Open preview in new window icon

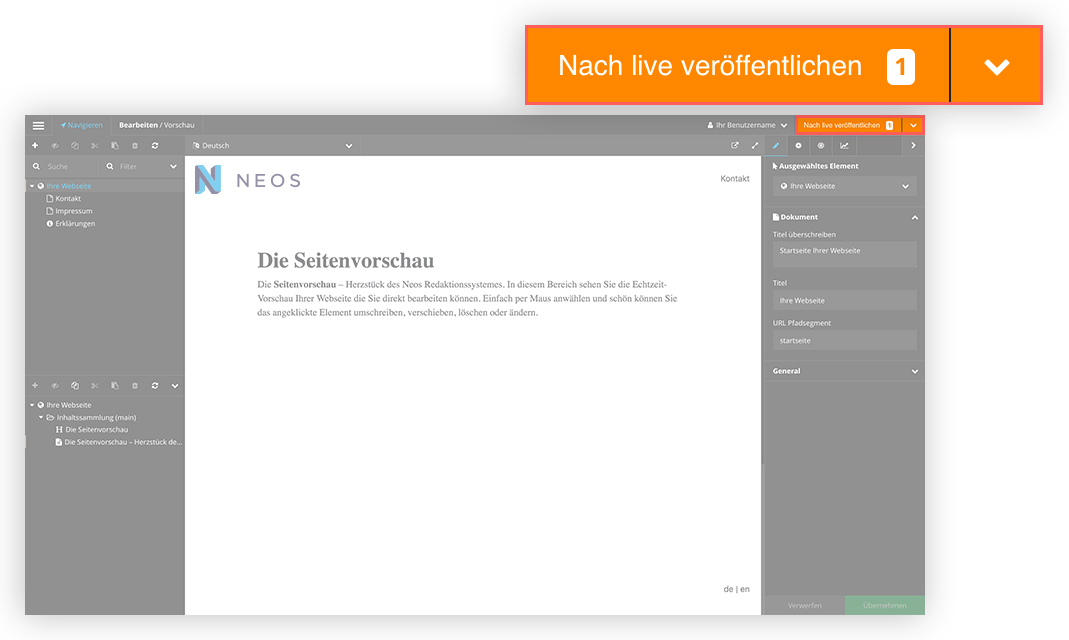pos(735,146)
